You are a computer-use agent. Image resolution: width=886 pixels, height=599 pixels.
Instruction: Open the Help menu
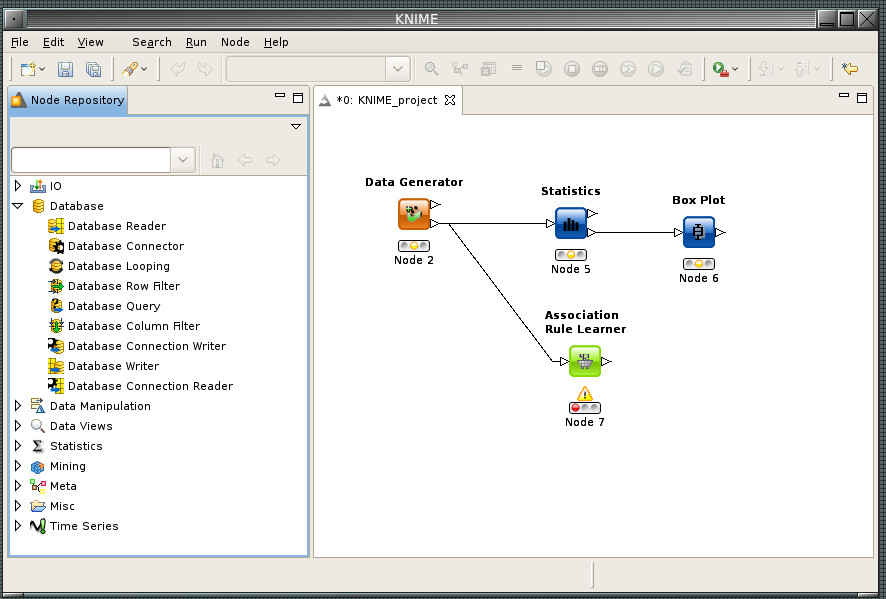276,42
